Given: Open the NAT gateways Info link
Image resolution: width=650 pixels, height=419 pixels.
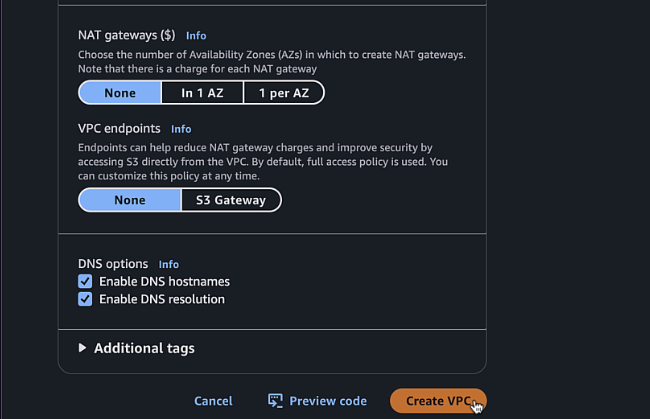Looking at the screenshot, I should [x=196, y=36].
